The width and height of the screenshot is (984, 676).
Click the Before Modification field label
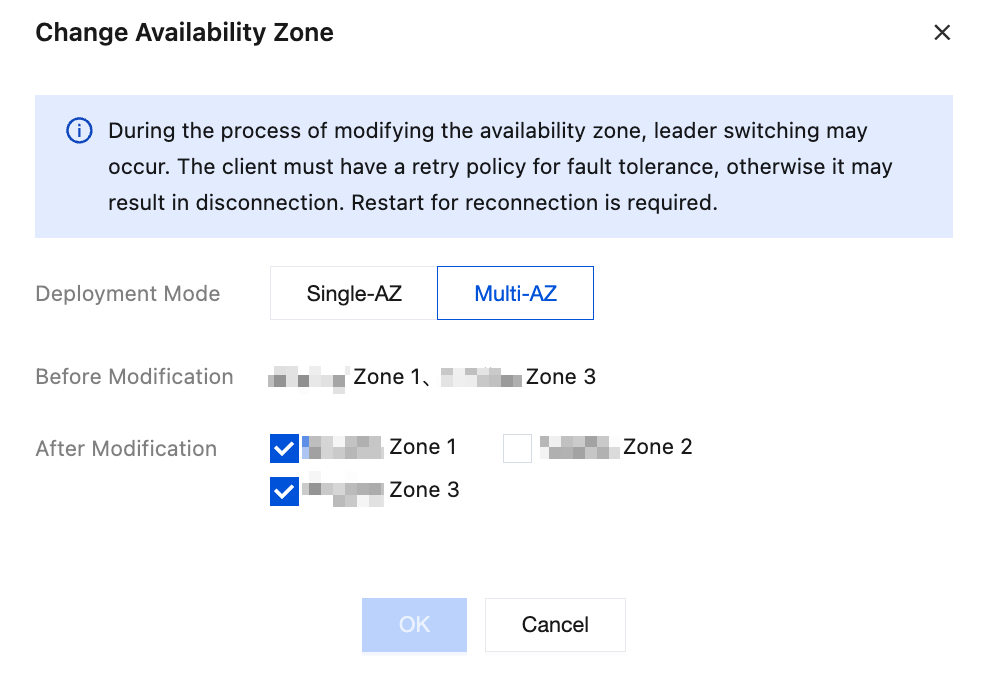134,377
